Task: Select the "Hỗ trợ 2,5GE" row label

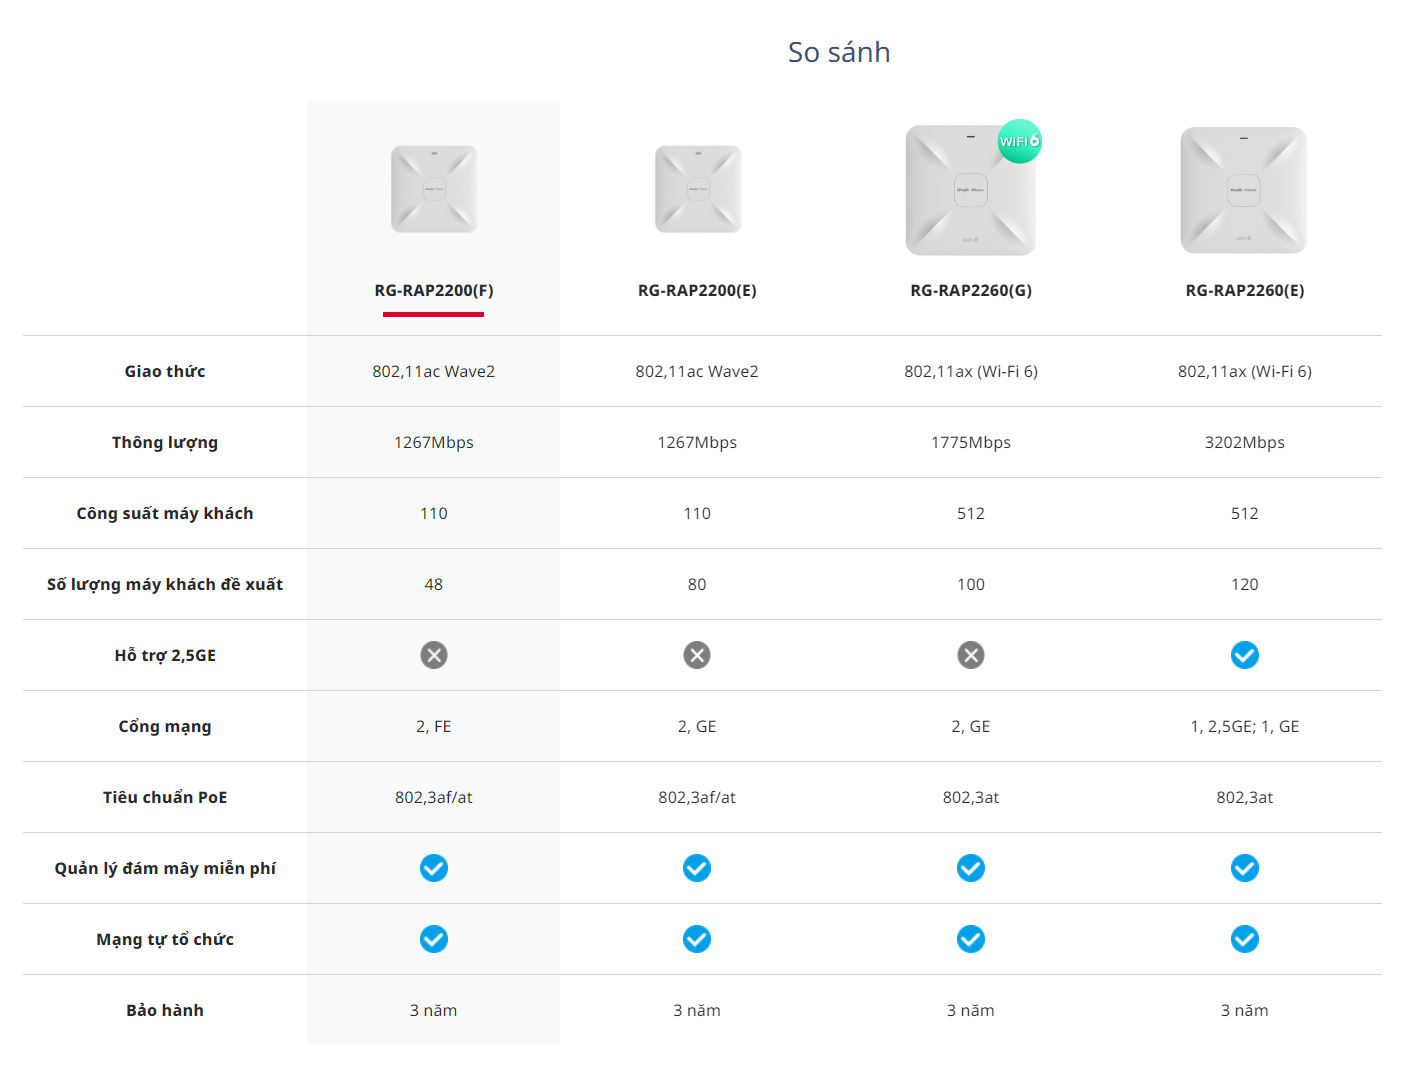Action: 165,655
